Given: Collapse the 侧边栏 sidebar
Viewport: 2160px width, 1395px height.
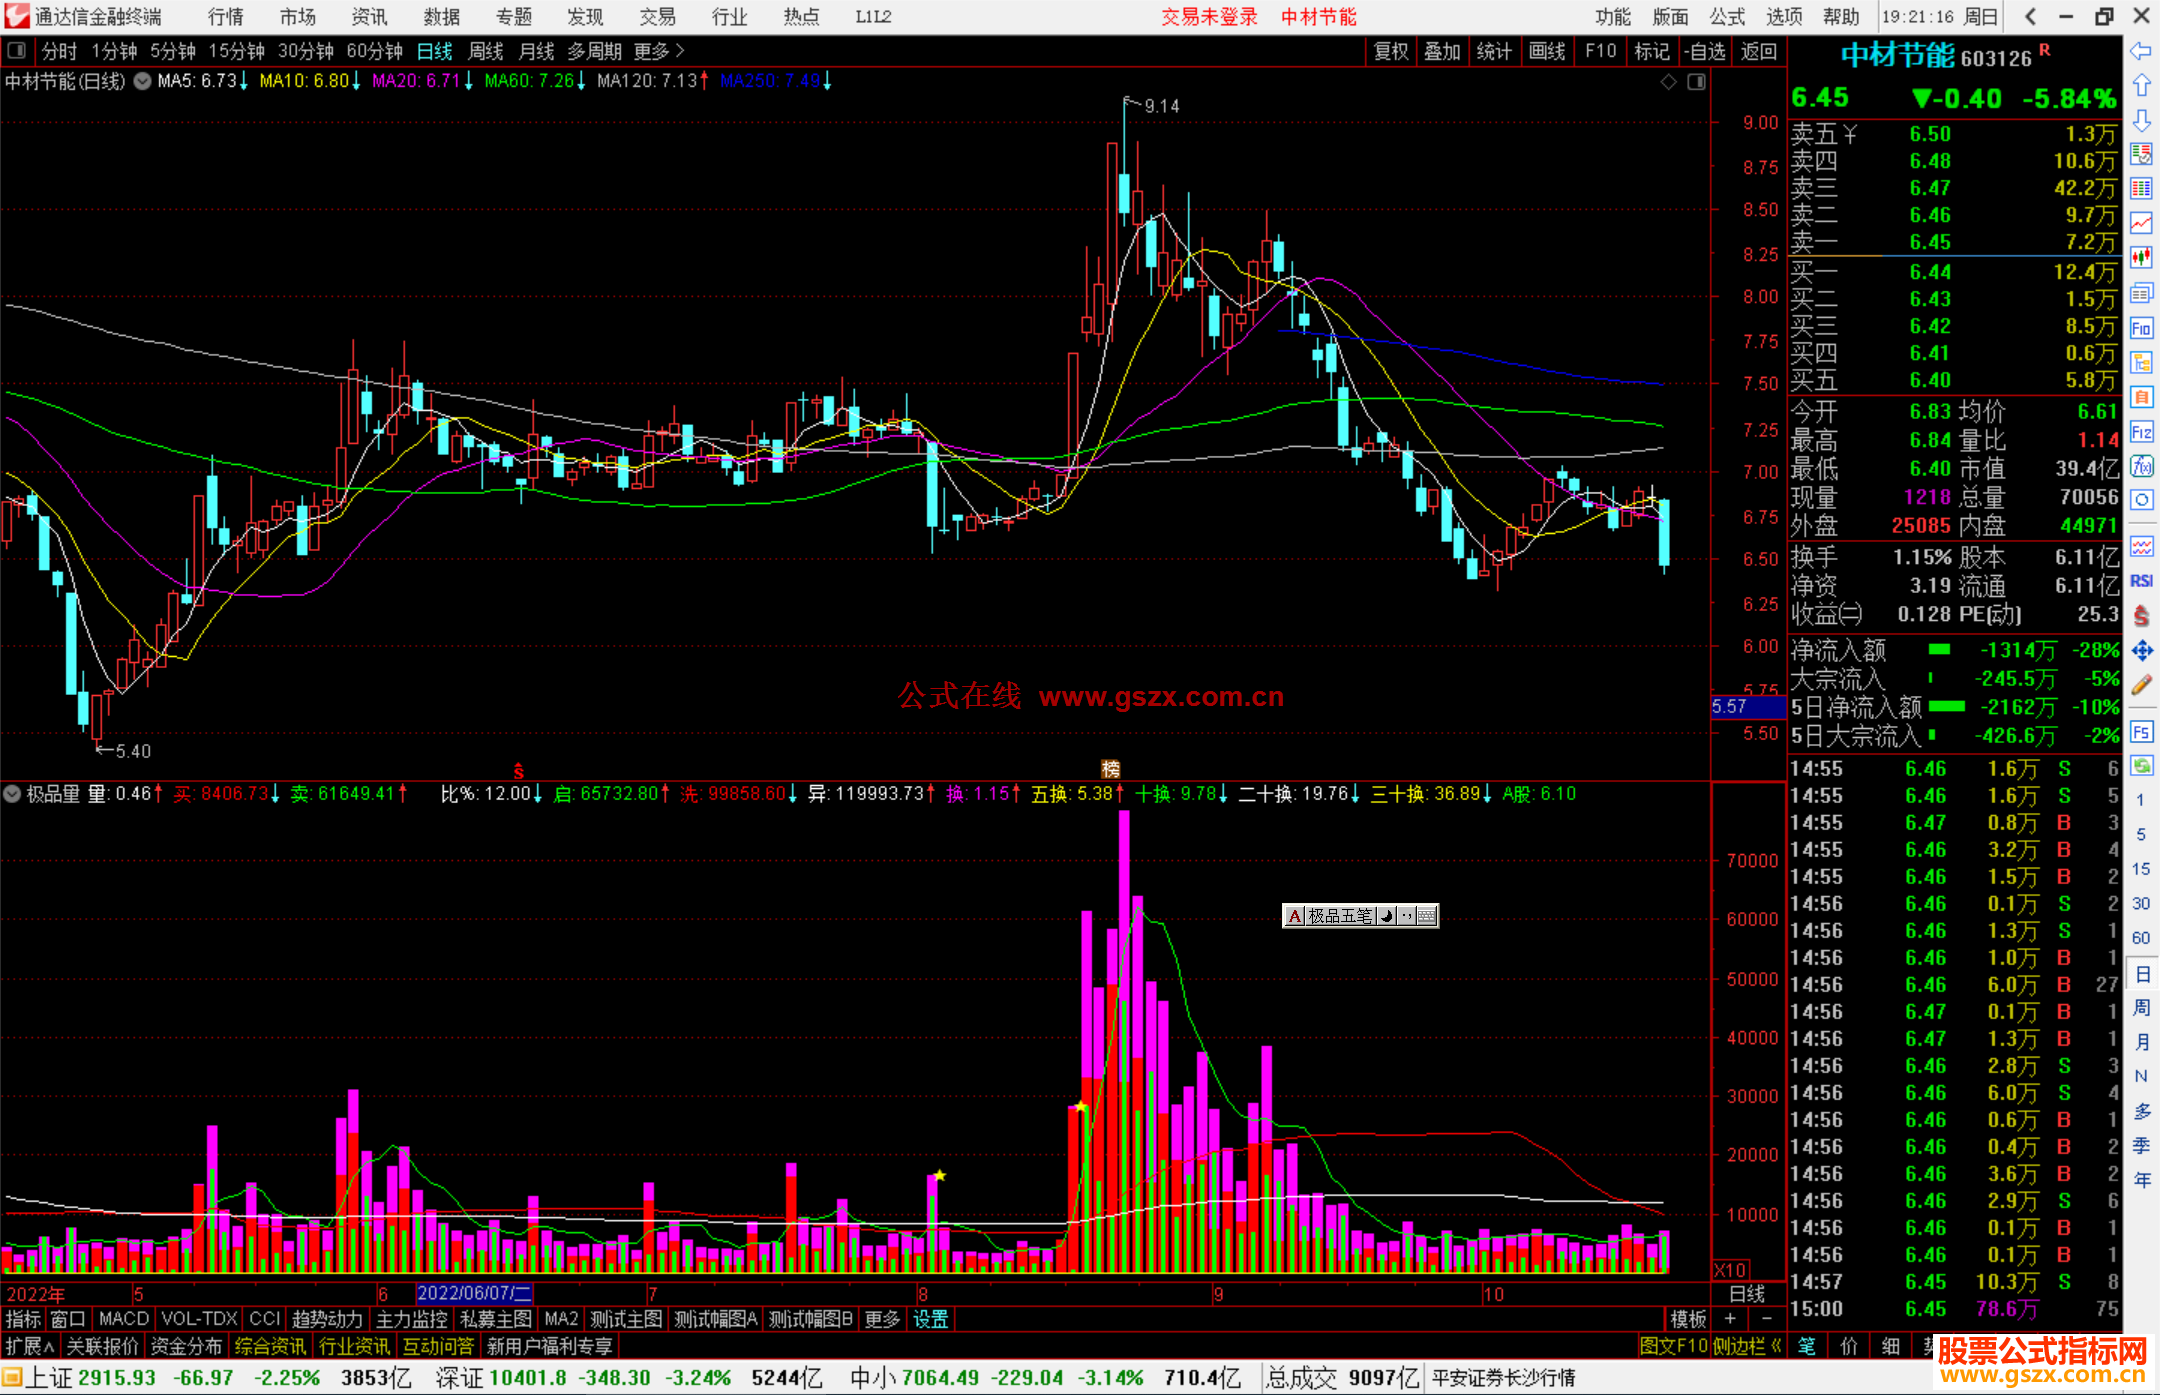Looking at the screenshot, I should (x=1747, y=1346).
